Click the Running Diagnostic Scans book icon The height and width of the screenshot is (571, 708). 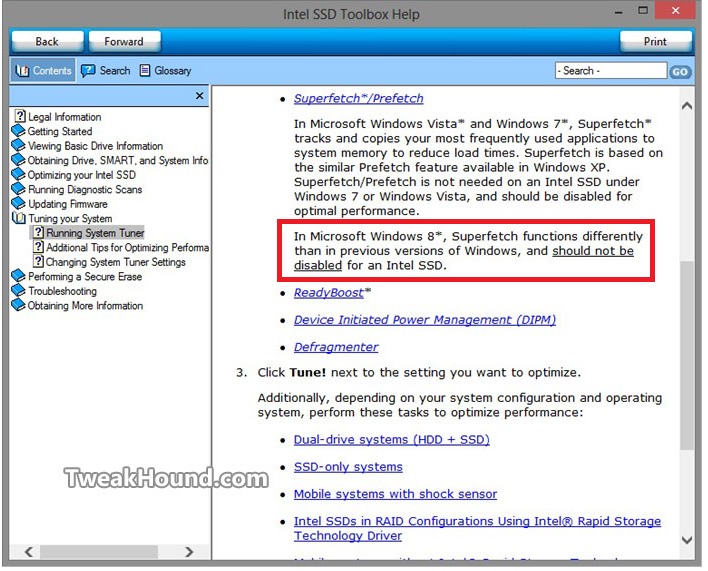click(x=19, y=189)
